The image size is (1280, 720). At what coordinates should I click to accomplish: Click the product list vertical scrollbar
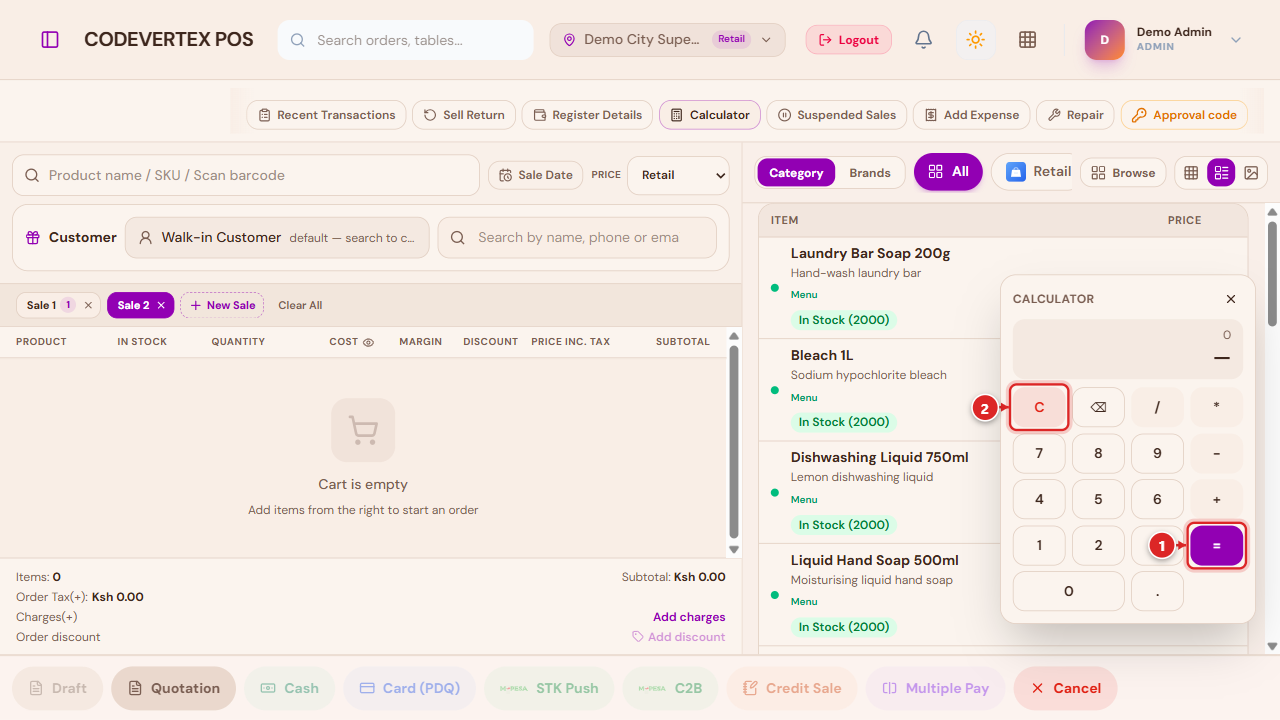pyautogui.click(x=1272, y=273)
